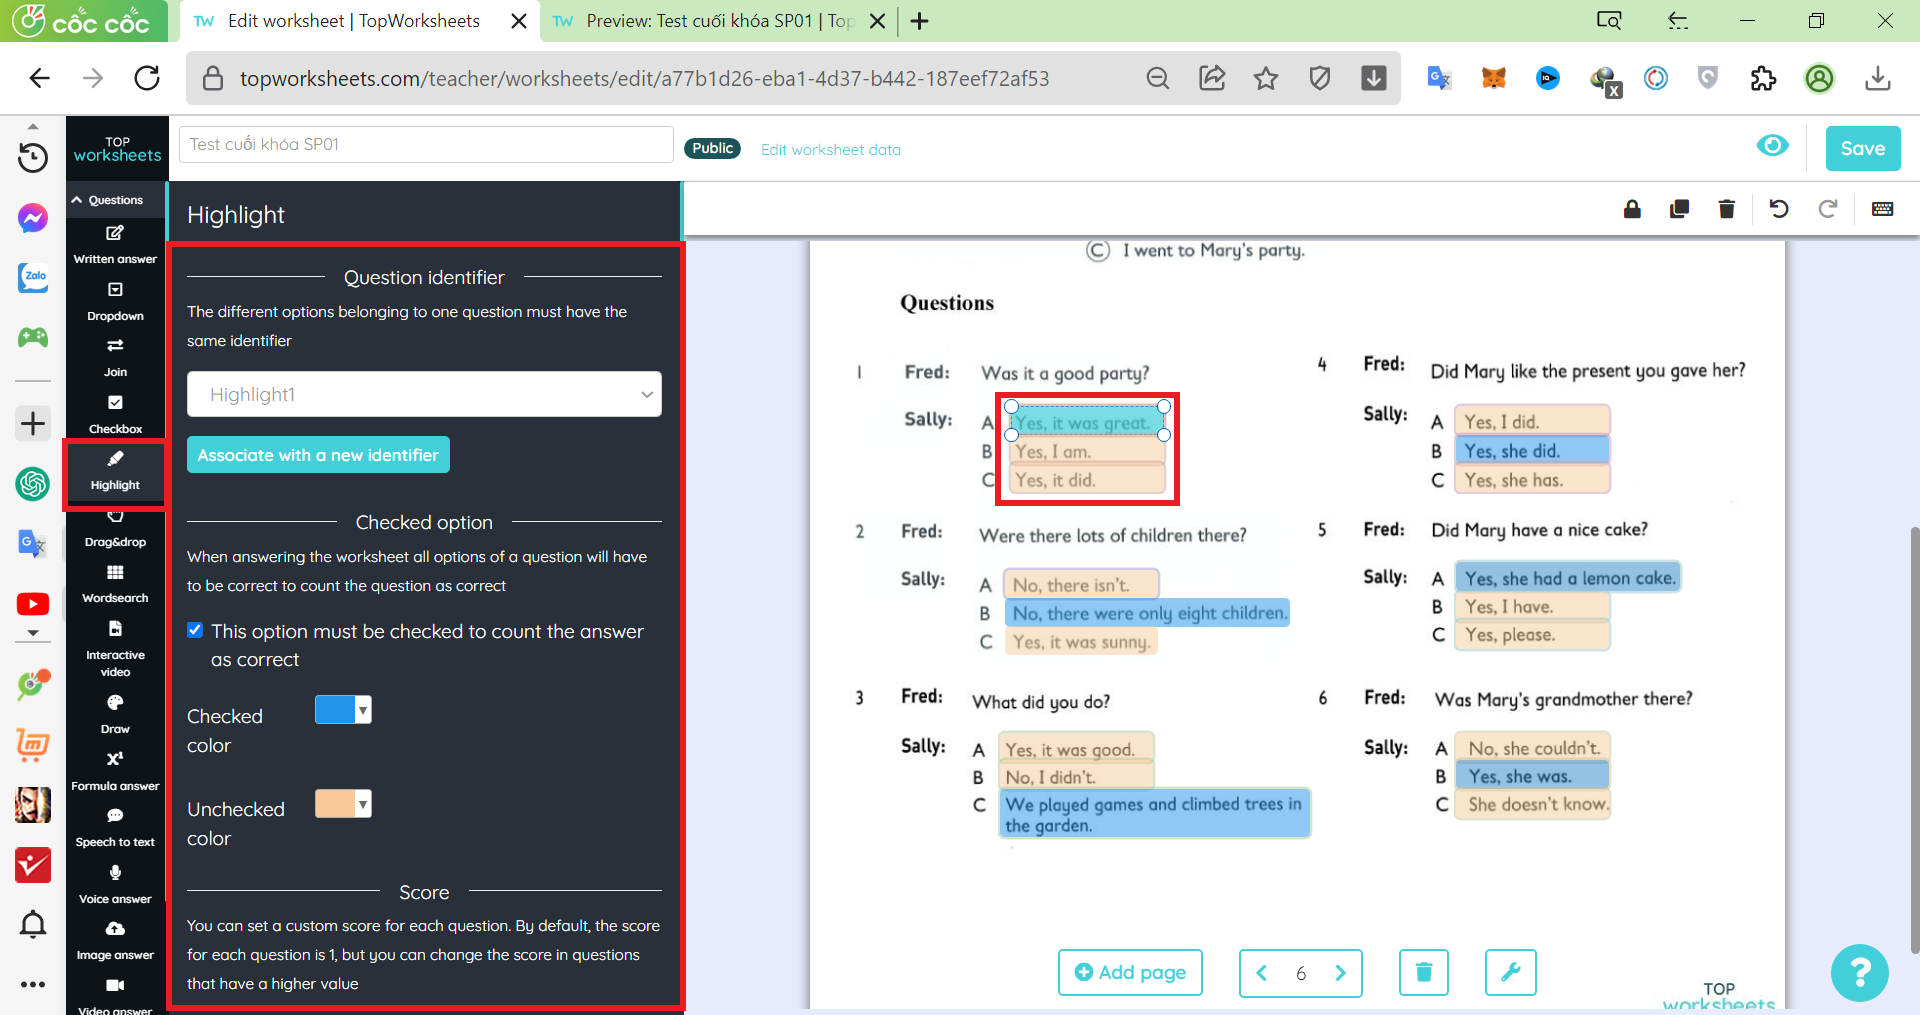
Task: Switch to the Preview: Test cuối khóa tab
Action: click(x=718, y=21)
